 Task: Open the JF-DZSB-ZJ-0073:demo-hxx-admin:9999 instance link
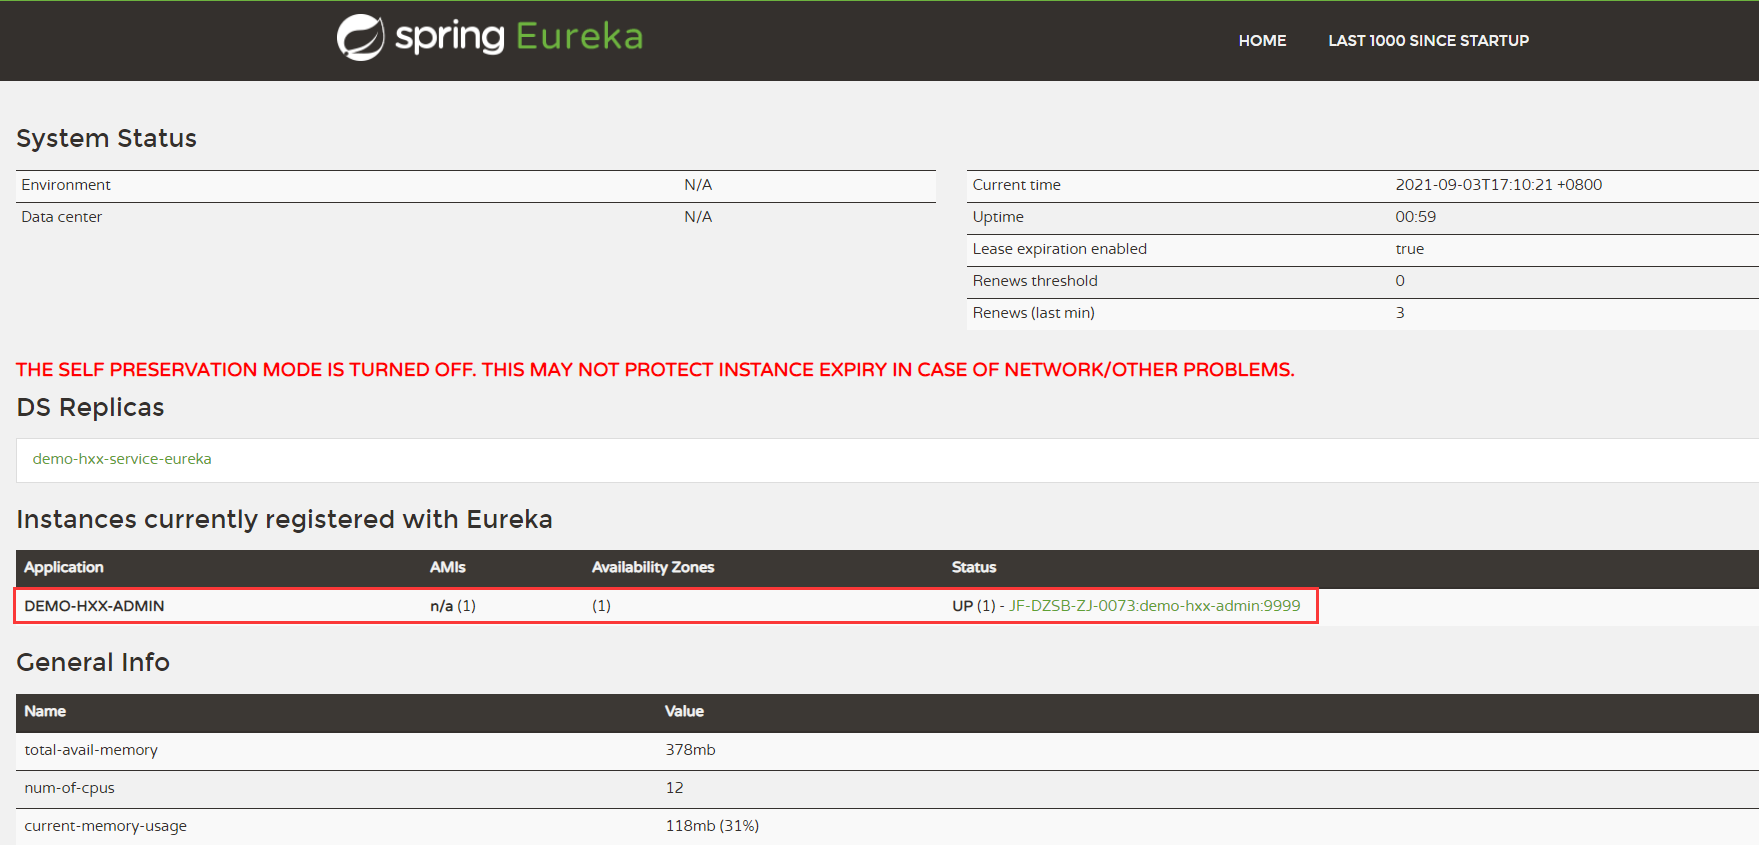point(1154,606)
